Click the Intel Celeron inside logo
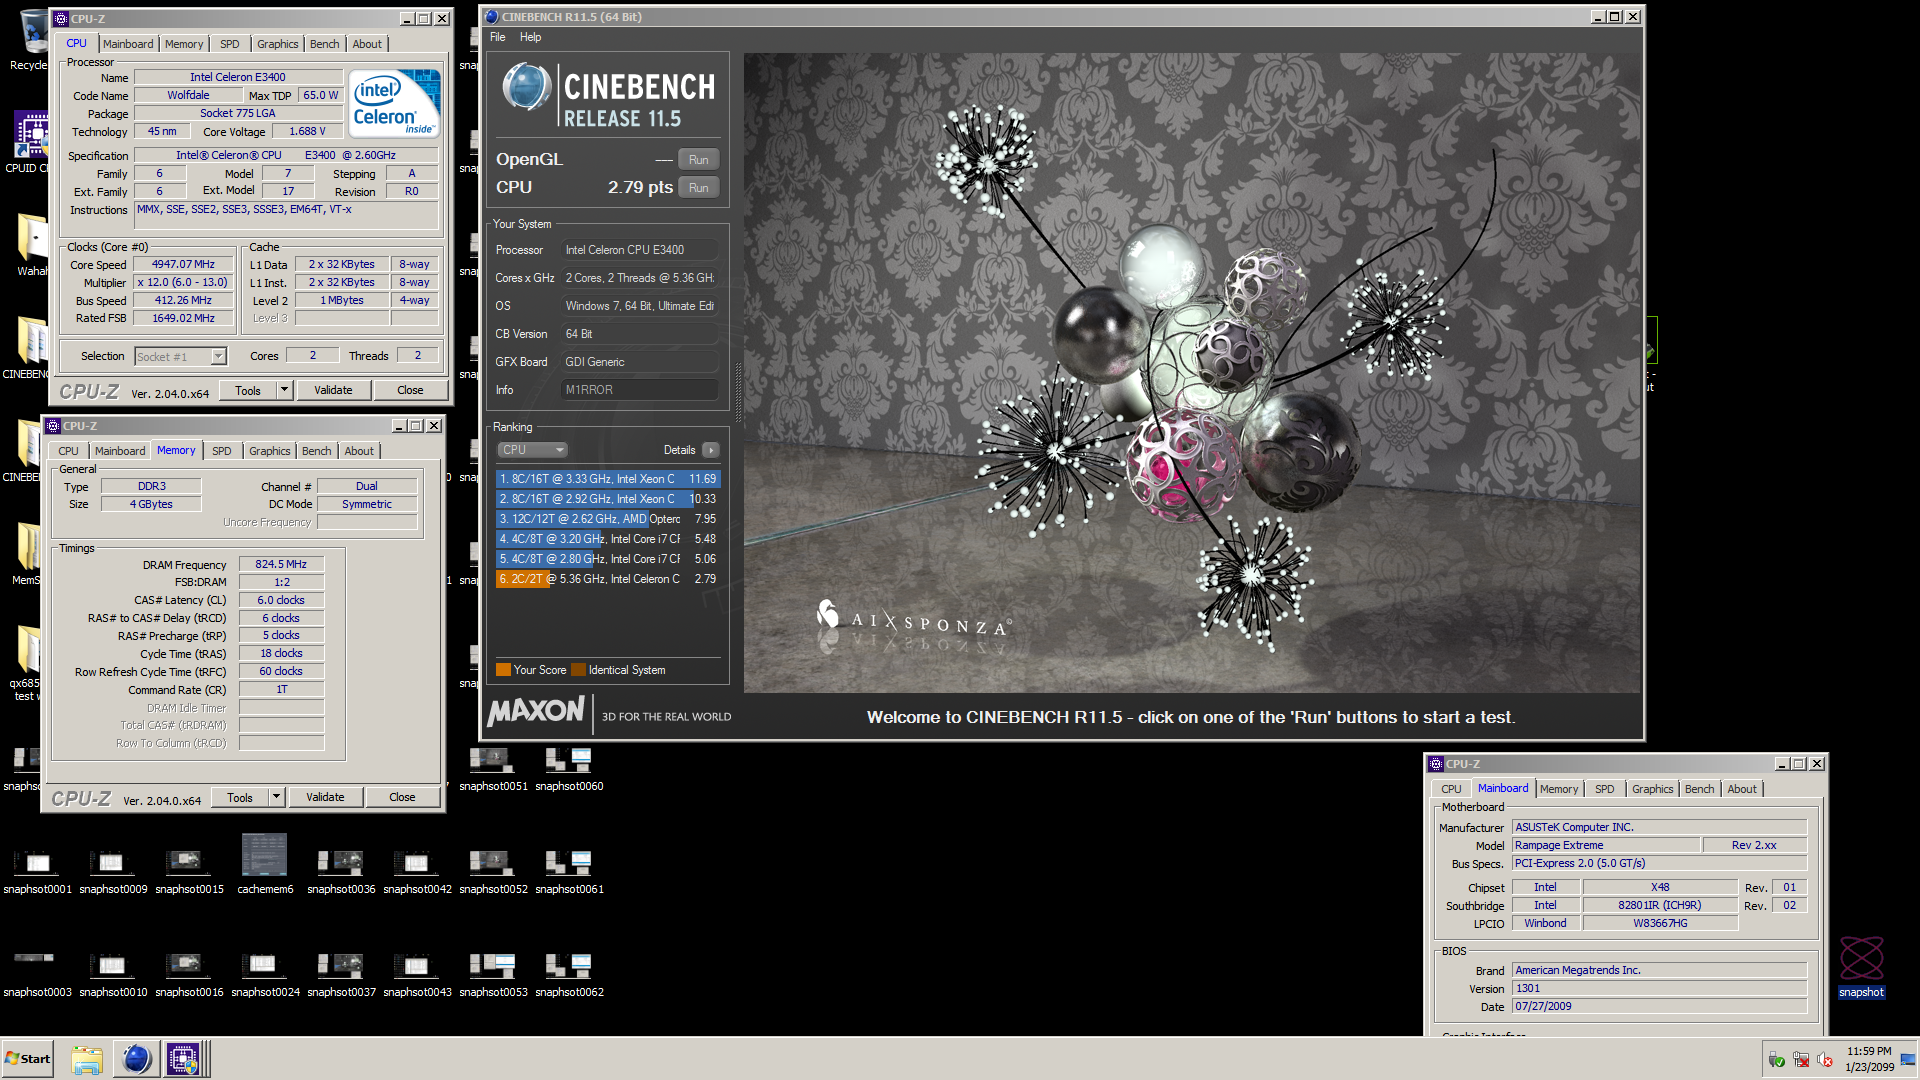 [395, 103]
